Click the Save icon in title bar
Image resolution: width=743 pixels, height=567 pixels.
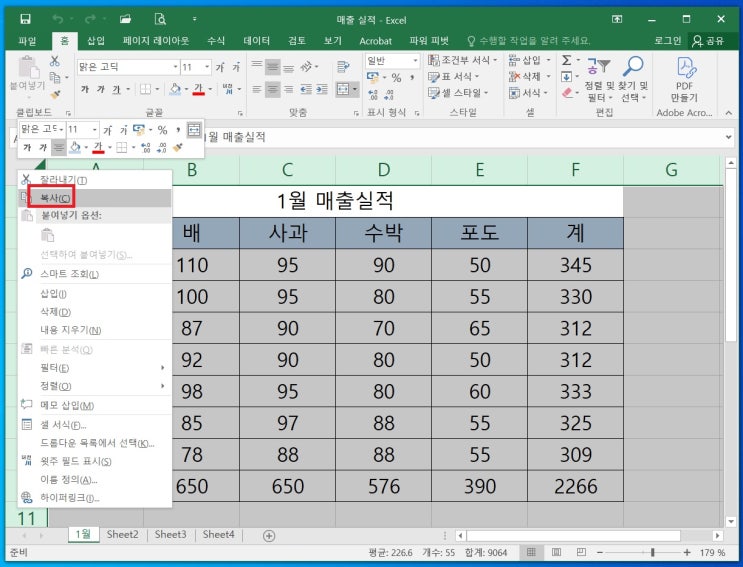point(25,19)
